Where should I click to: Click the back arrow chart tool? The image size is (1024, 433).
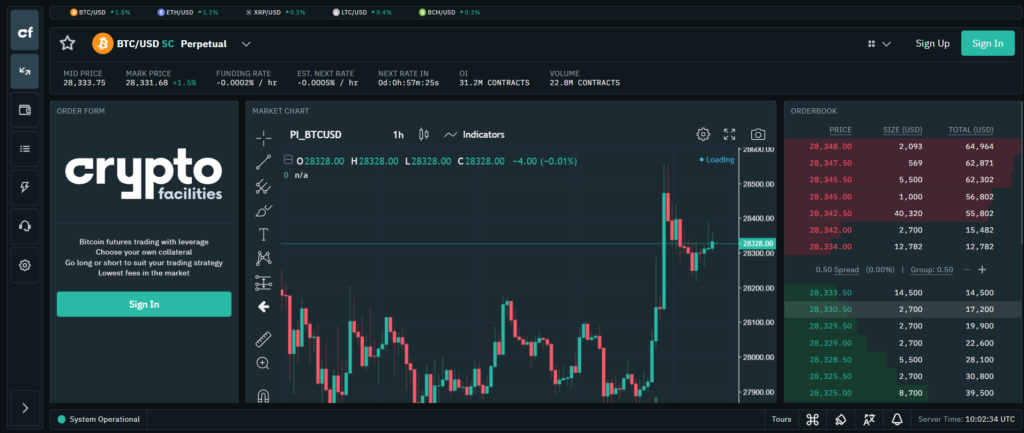coord(263,306)
